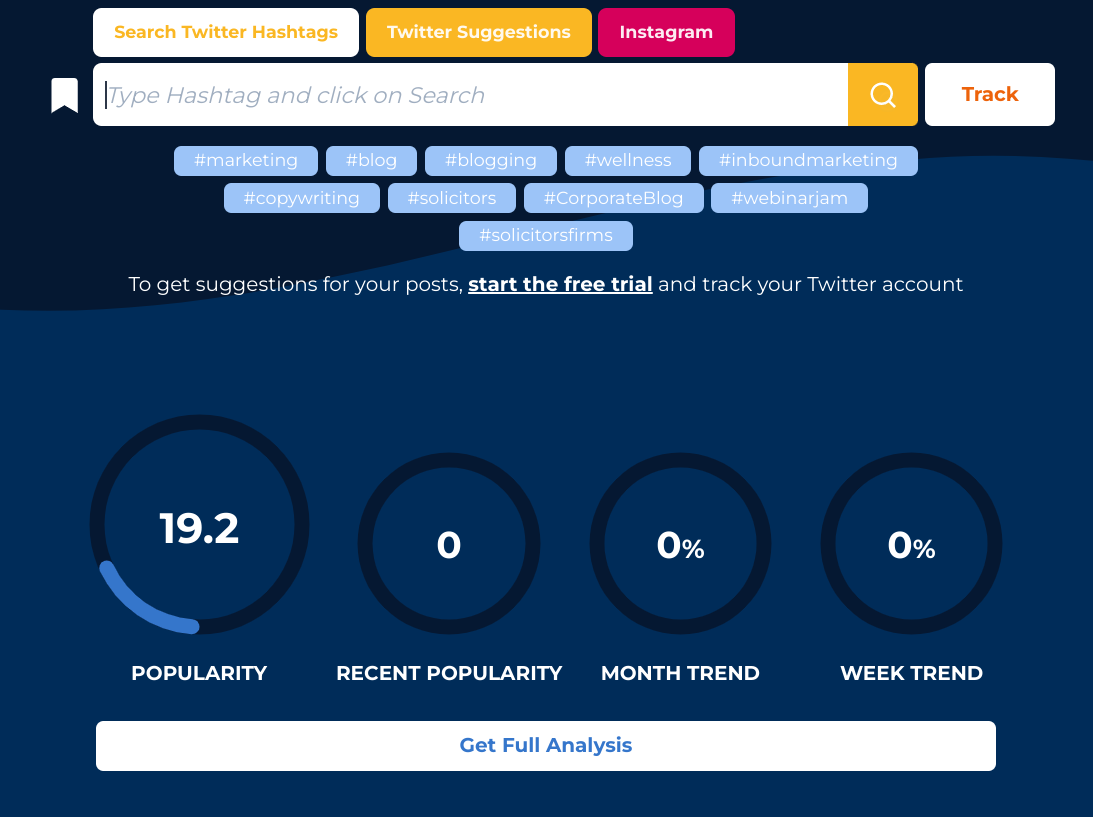Viewport: 1093px width, 817px height.
Task: Click the WEEK TREND label
Action: tap(911, 673)
